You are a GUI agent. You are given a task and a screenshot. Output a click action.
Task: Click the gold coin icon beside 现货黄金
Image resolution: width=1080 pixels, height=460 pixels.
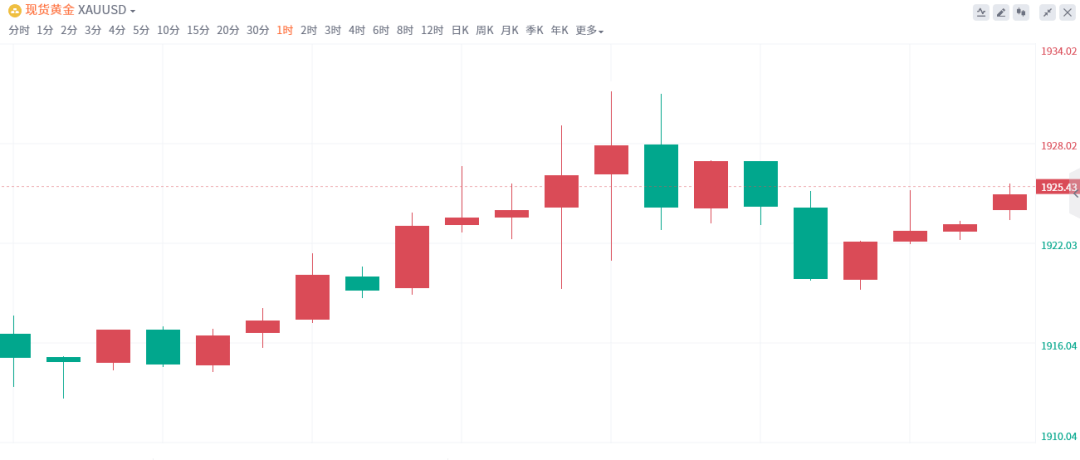[15, 11]
